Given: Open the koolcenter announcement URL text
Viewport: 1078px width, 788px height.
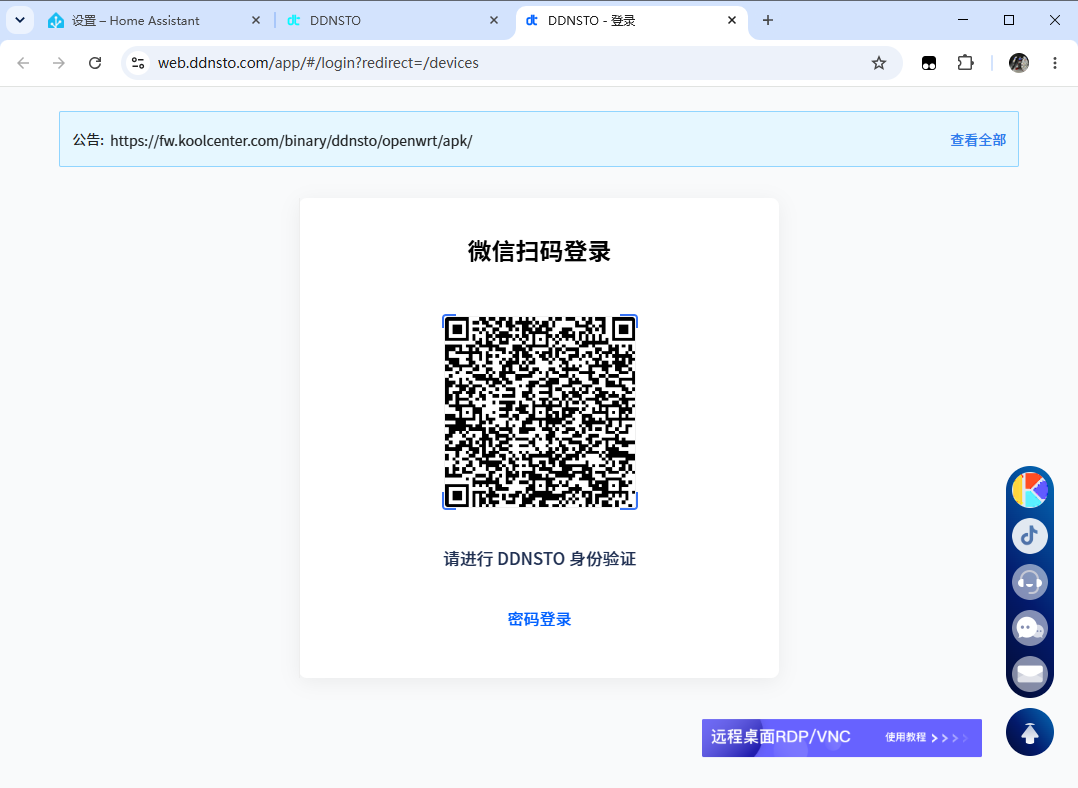Looking at the screenshot, I should [291, 141].
